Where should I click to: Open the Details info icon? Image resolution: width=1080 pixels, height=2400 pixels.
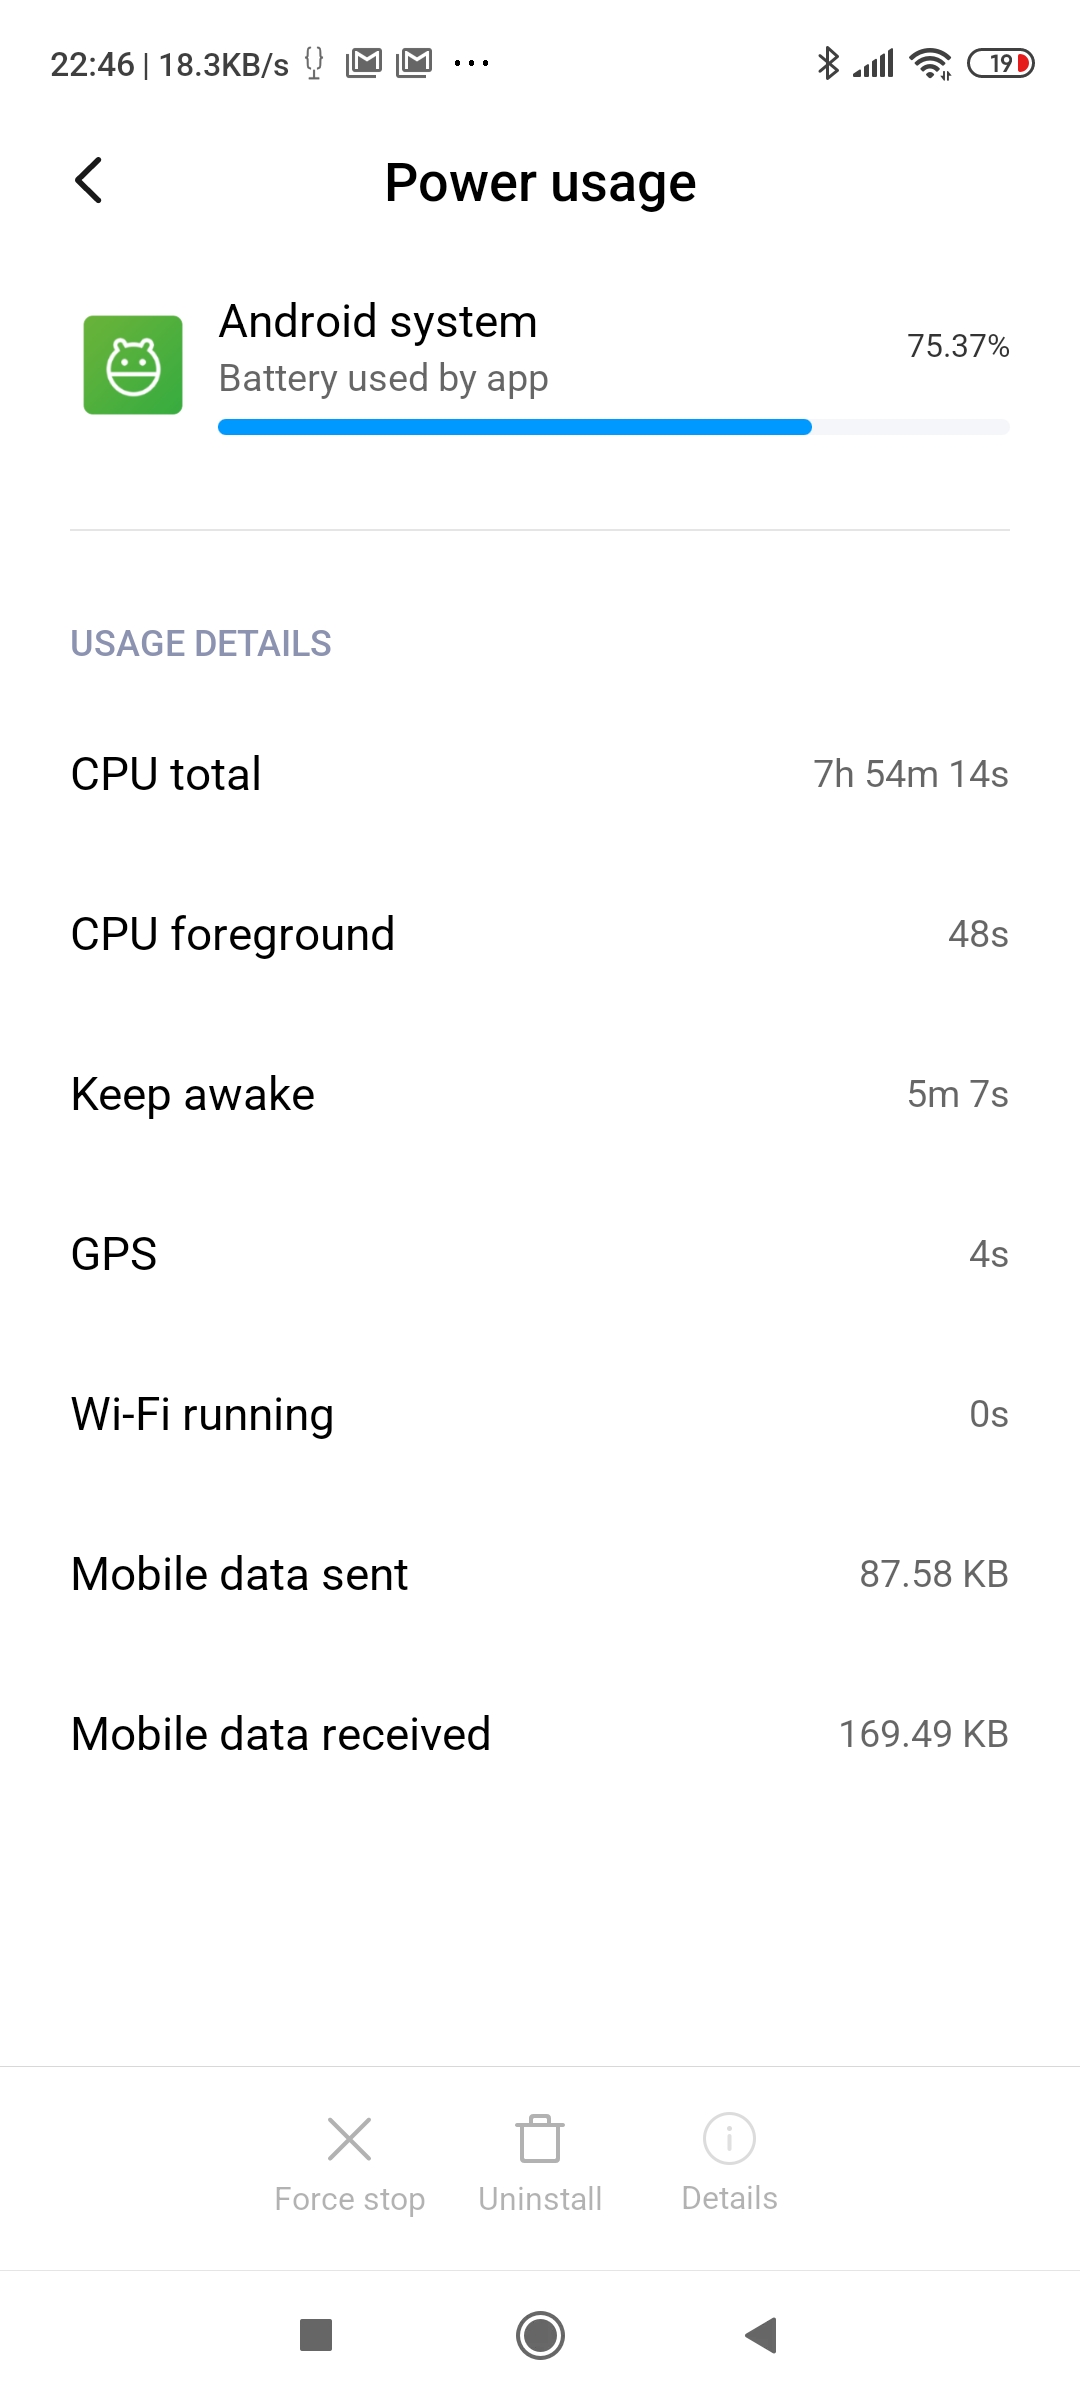tap(729, 2140)
